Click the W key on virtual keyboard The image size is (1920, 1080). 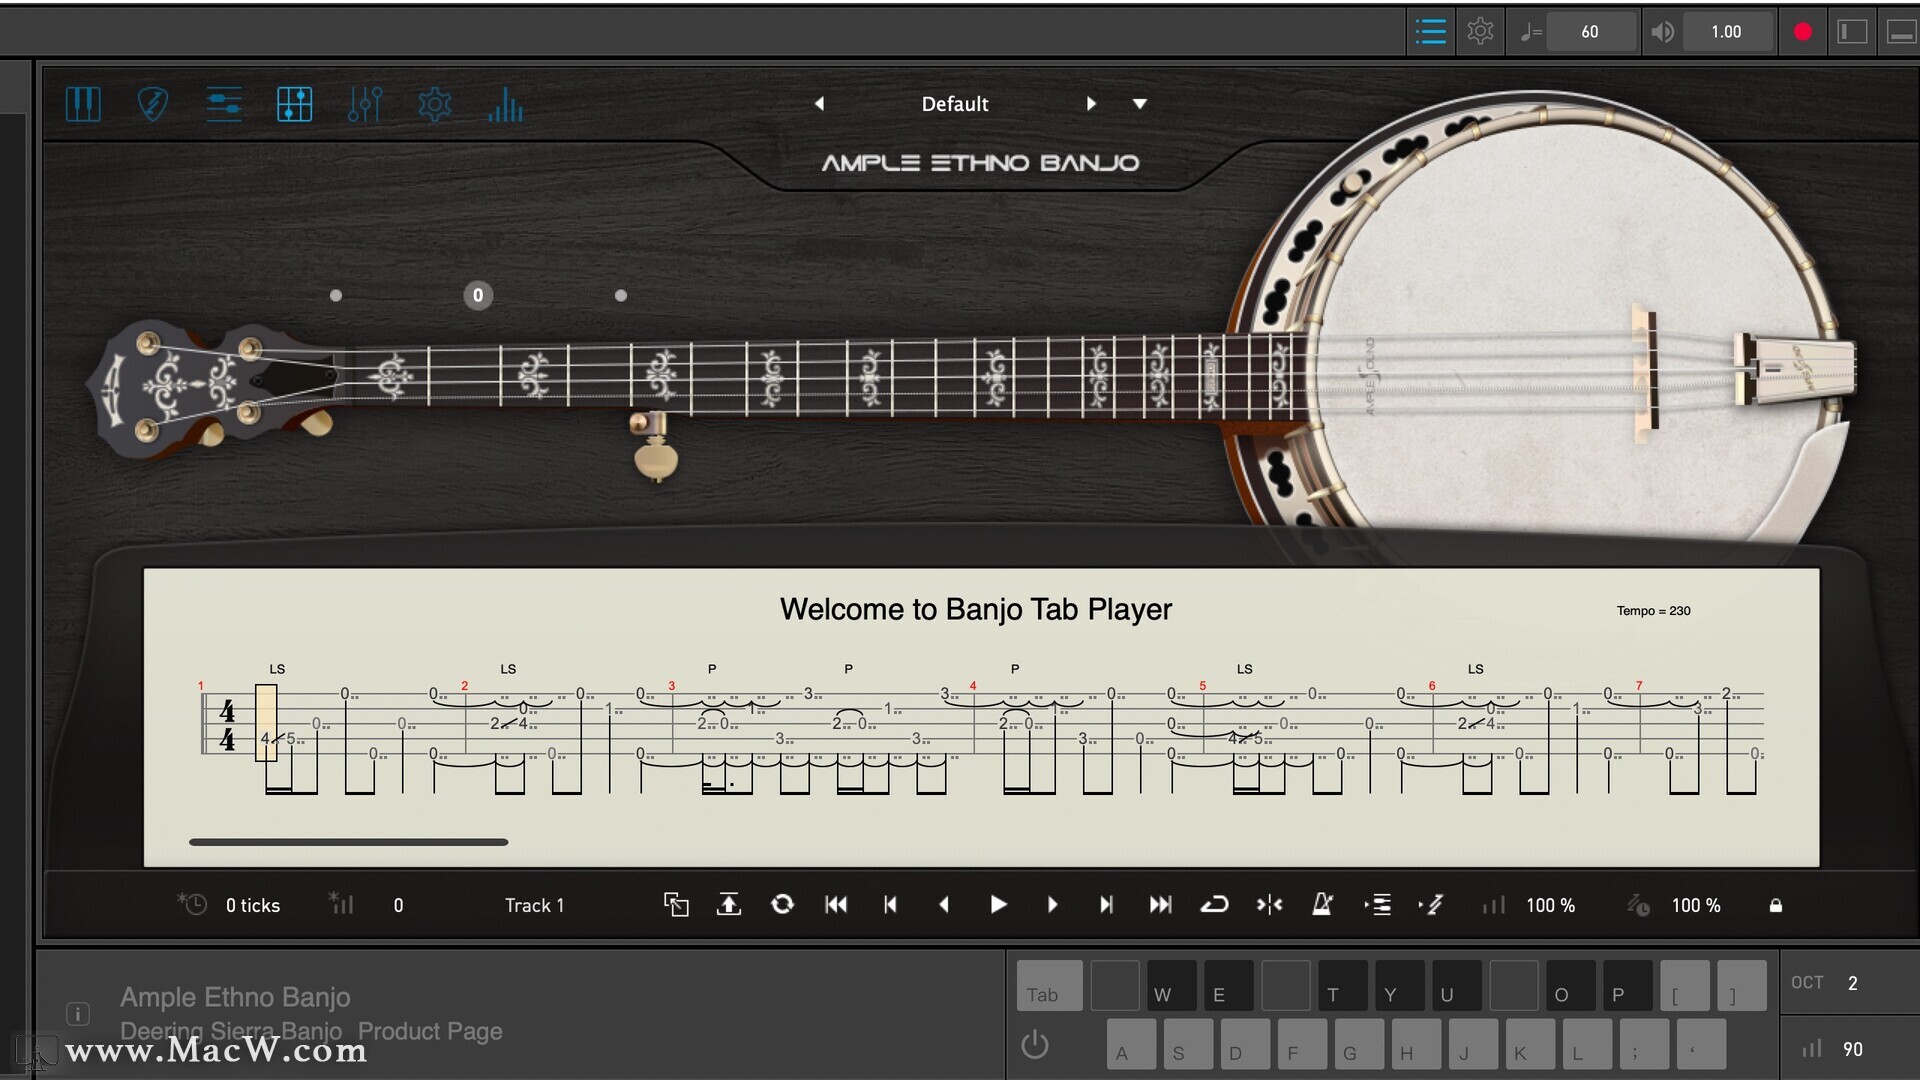point(1172,984)
